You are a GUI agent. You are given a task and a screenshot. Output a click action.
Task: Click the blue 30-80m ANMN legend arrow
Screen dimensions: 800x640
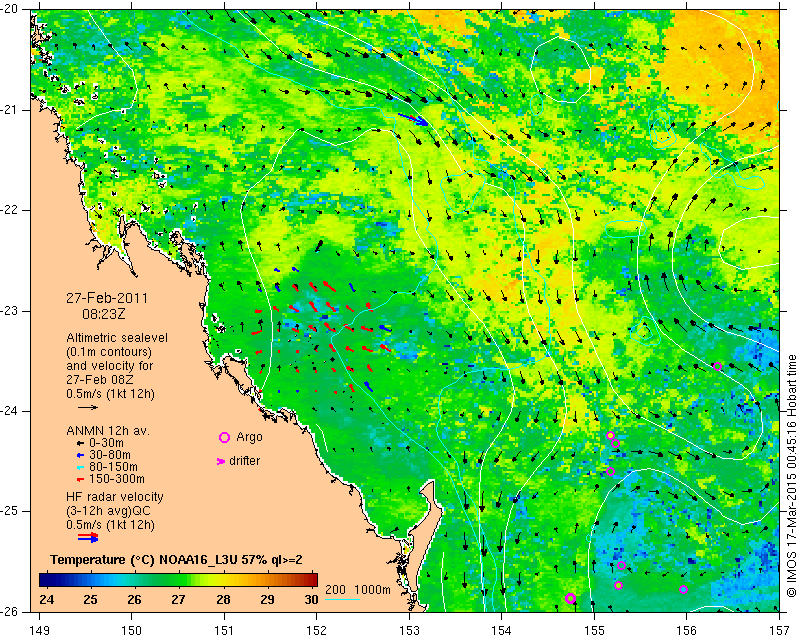point(80,455)
